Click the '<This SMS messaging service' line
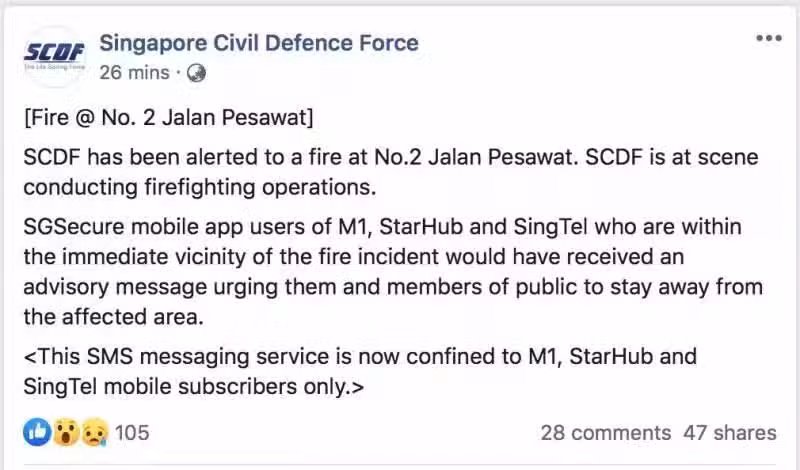 pos(360,356)
